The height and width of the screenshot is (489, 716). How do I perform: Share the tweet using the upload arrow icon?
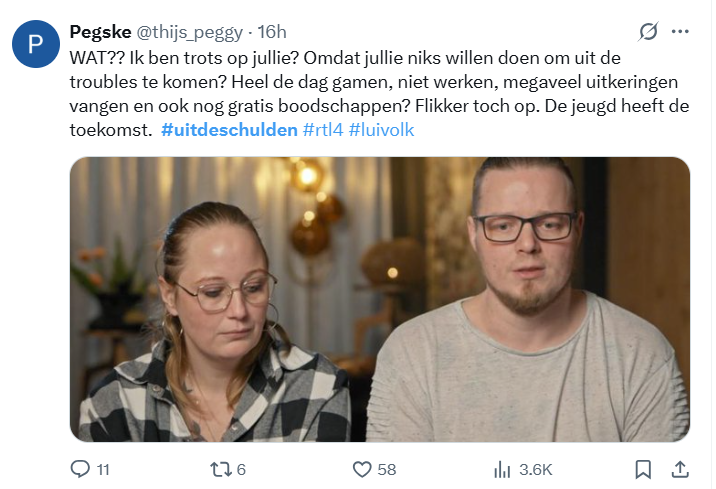pos(680,469)
